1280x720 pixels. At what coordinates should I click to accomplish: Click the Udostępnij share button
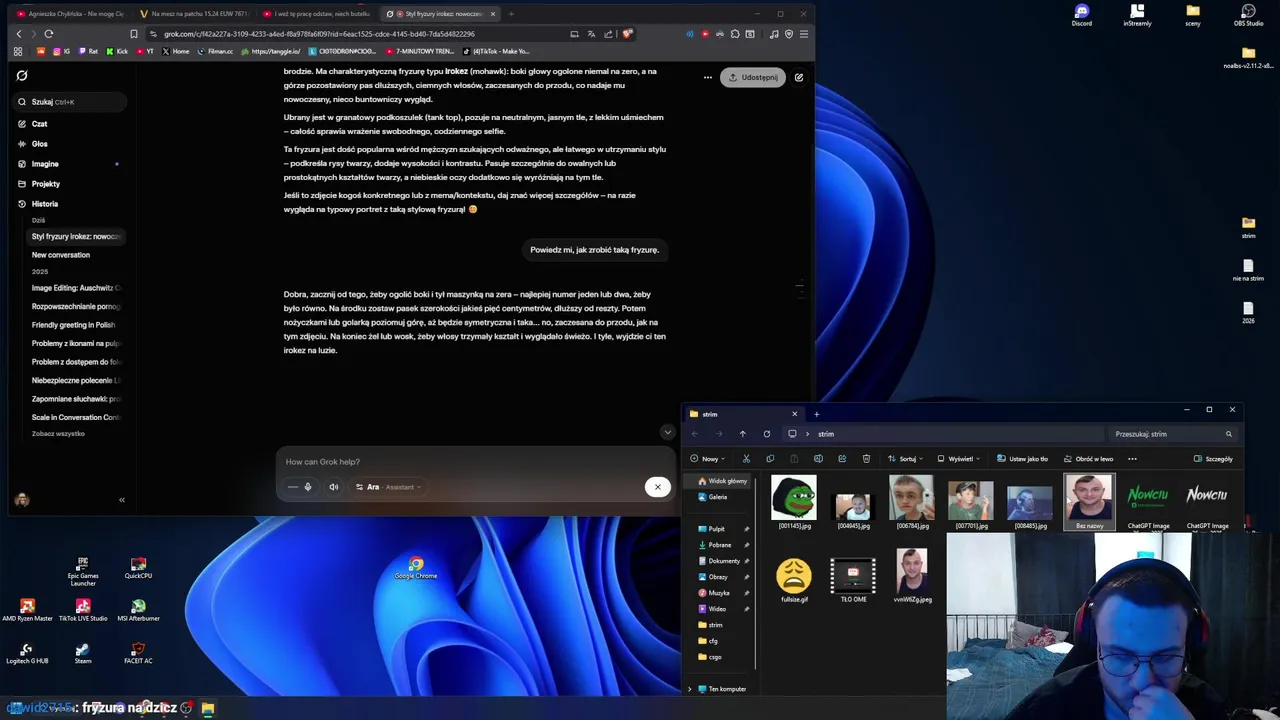(753, 77)
